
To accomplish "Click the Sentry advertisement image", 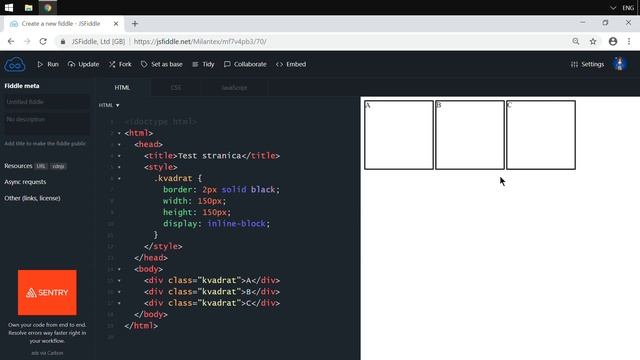I will point(47,293).
